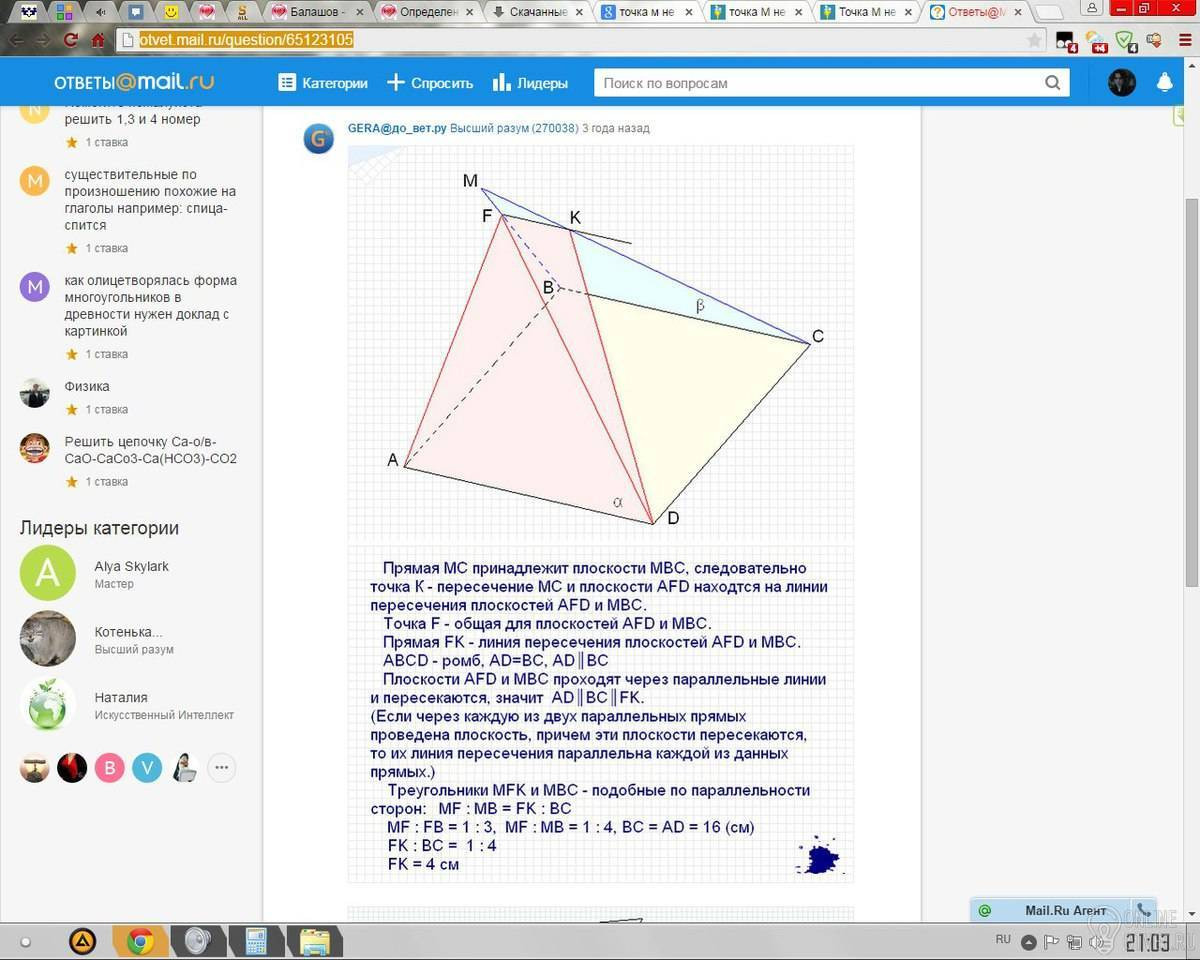Open the calculator taskbar icon
Image resolution: width=1200 pixels, height=960 pixels.
256,941
